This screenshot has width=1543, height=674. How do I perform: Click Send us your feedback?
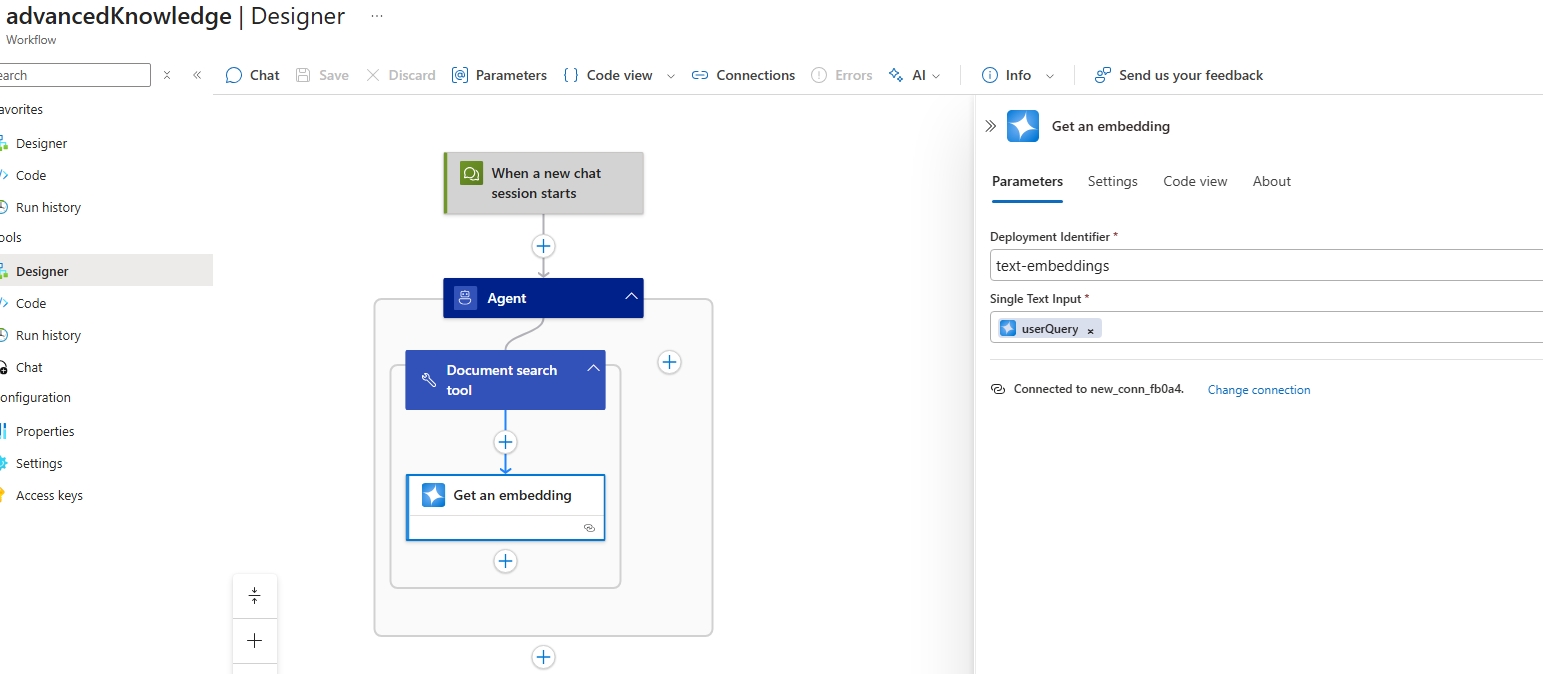pos(1178,75)
